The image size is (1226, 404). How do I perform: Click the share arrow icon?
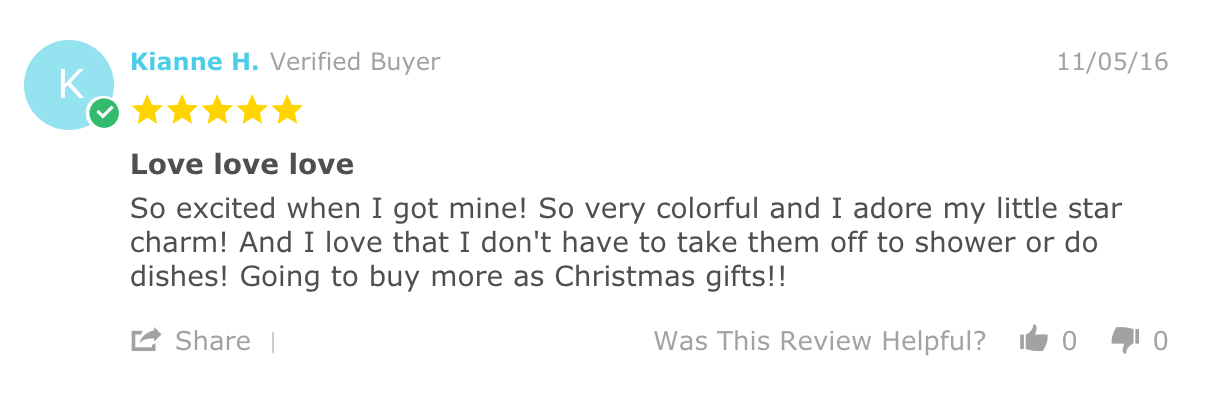pos(146,341)
